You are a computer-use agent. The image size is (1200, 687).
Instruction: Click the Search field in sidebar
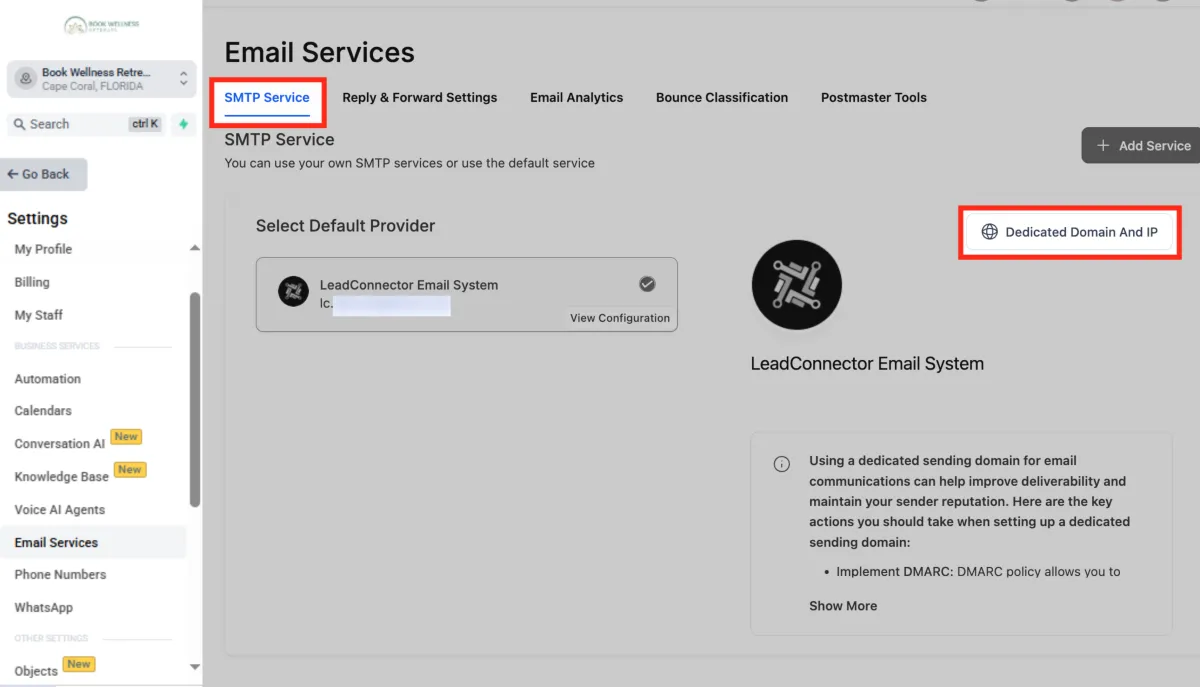click(x=86, y=124)
